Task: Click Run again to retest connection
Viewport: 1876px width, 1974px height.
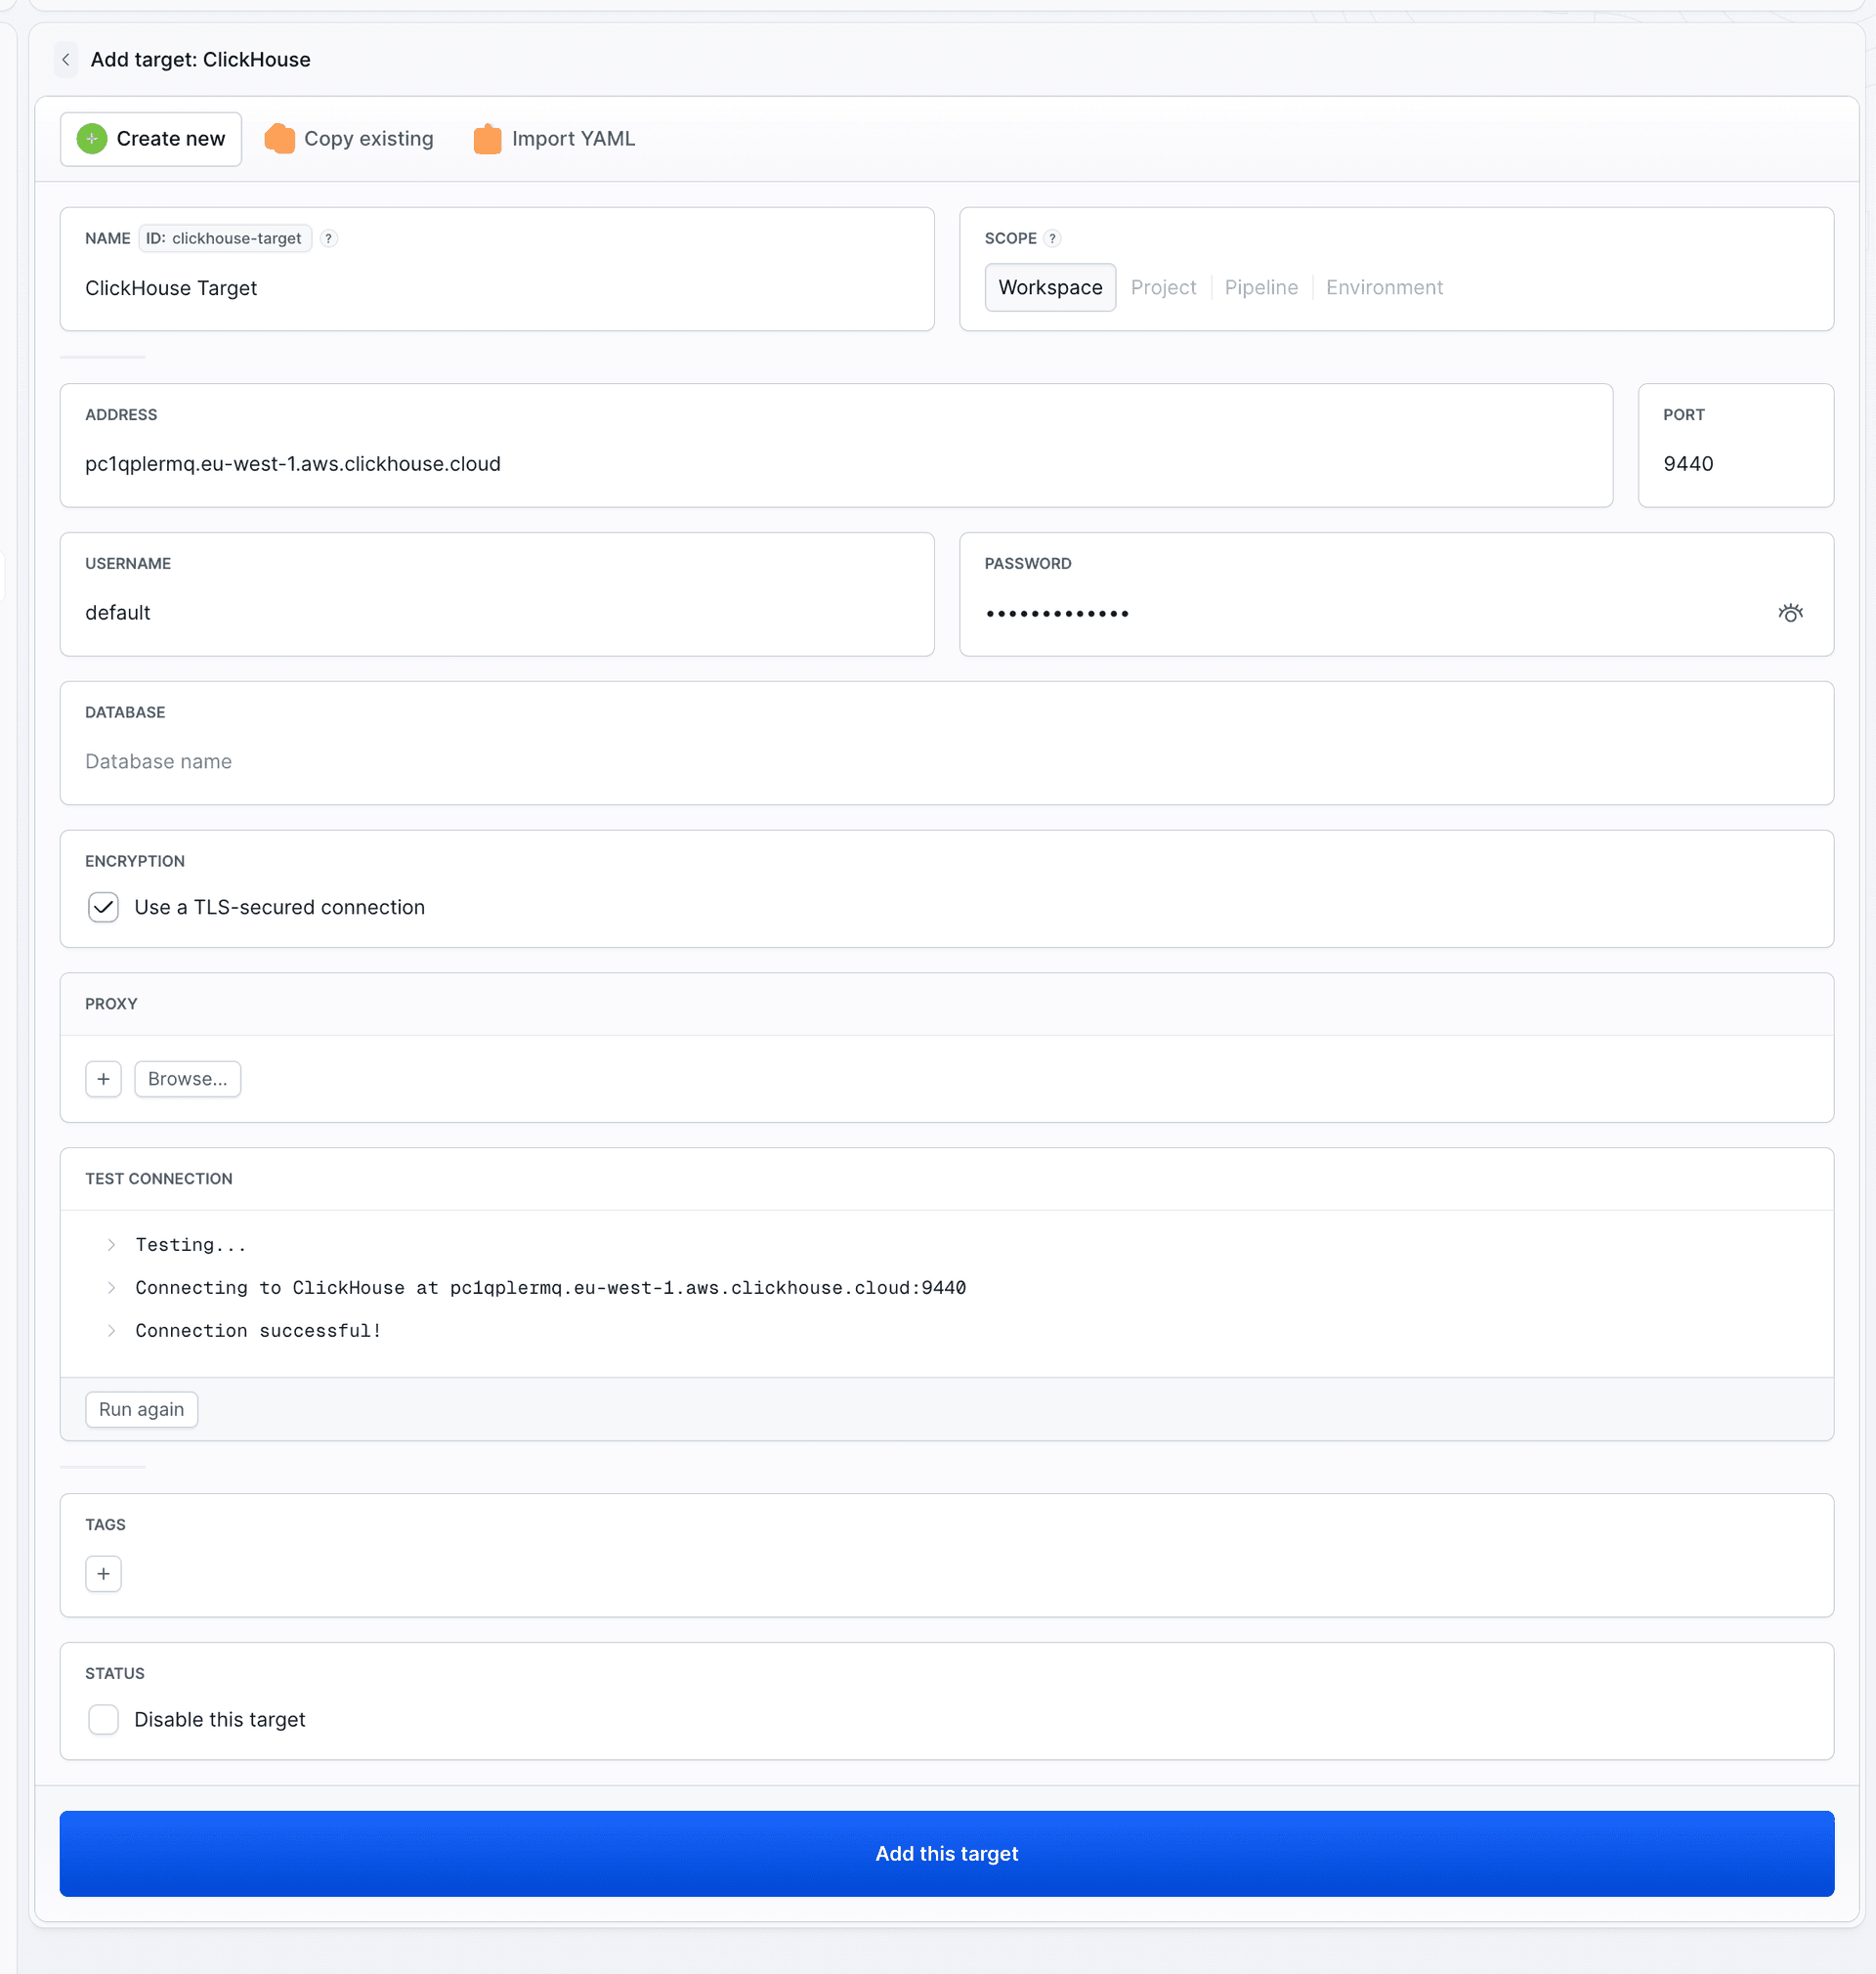Action: (x=142, y=1410)
